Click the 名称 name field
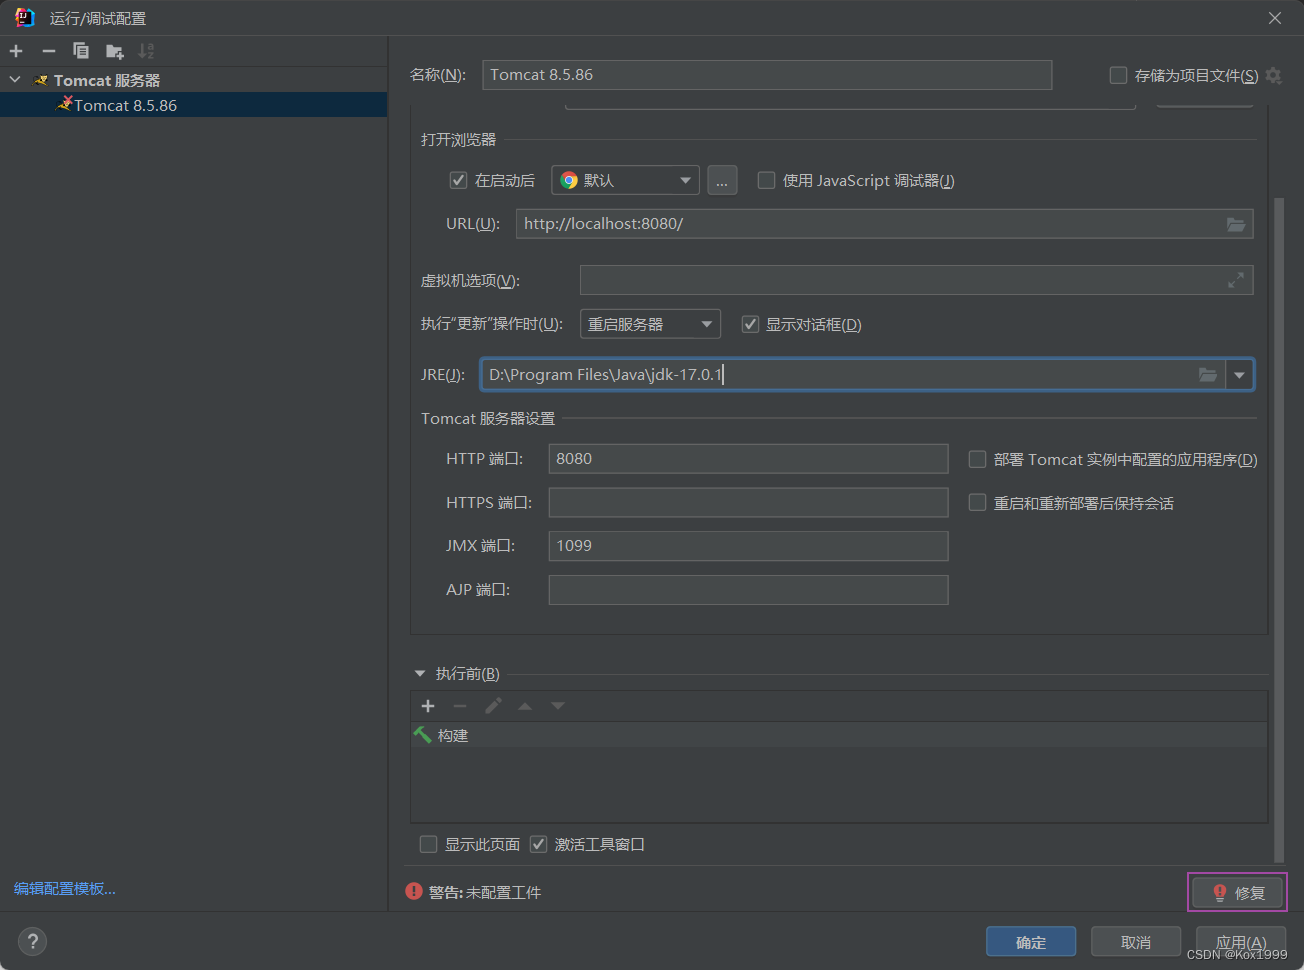Image resolution: width=1304 pixels, height=970 pixels. [x=767, y=75]
